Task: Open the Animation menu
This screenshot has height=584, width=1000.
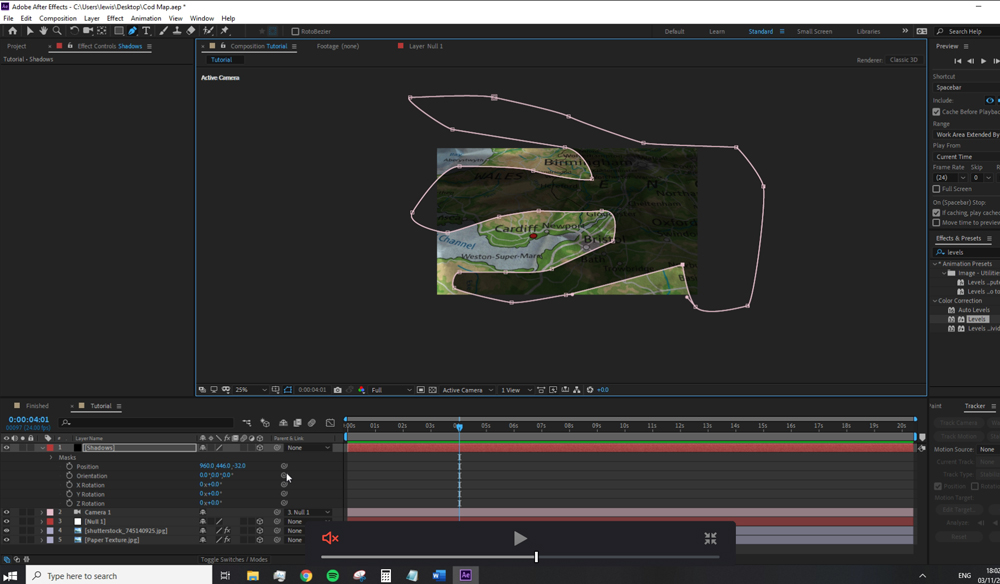Action: click(x=146, y=18)
